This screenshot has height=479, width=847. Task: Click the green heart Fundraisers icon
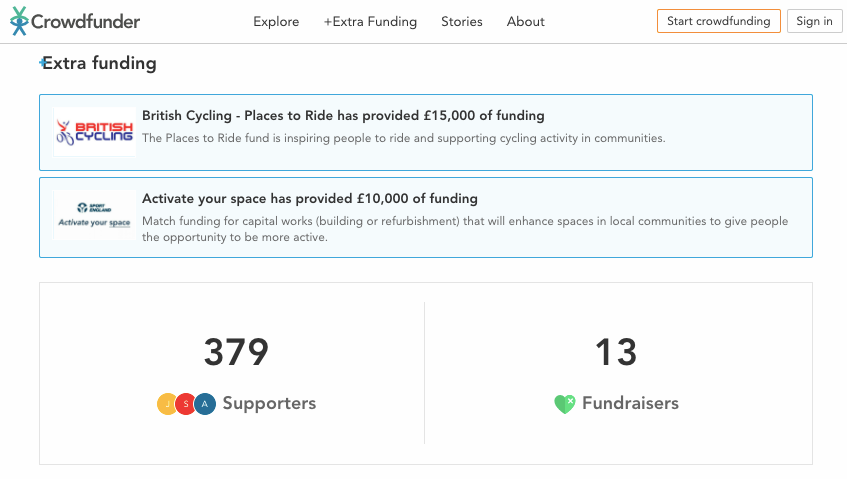click(564, 404)
